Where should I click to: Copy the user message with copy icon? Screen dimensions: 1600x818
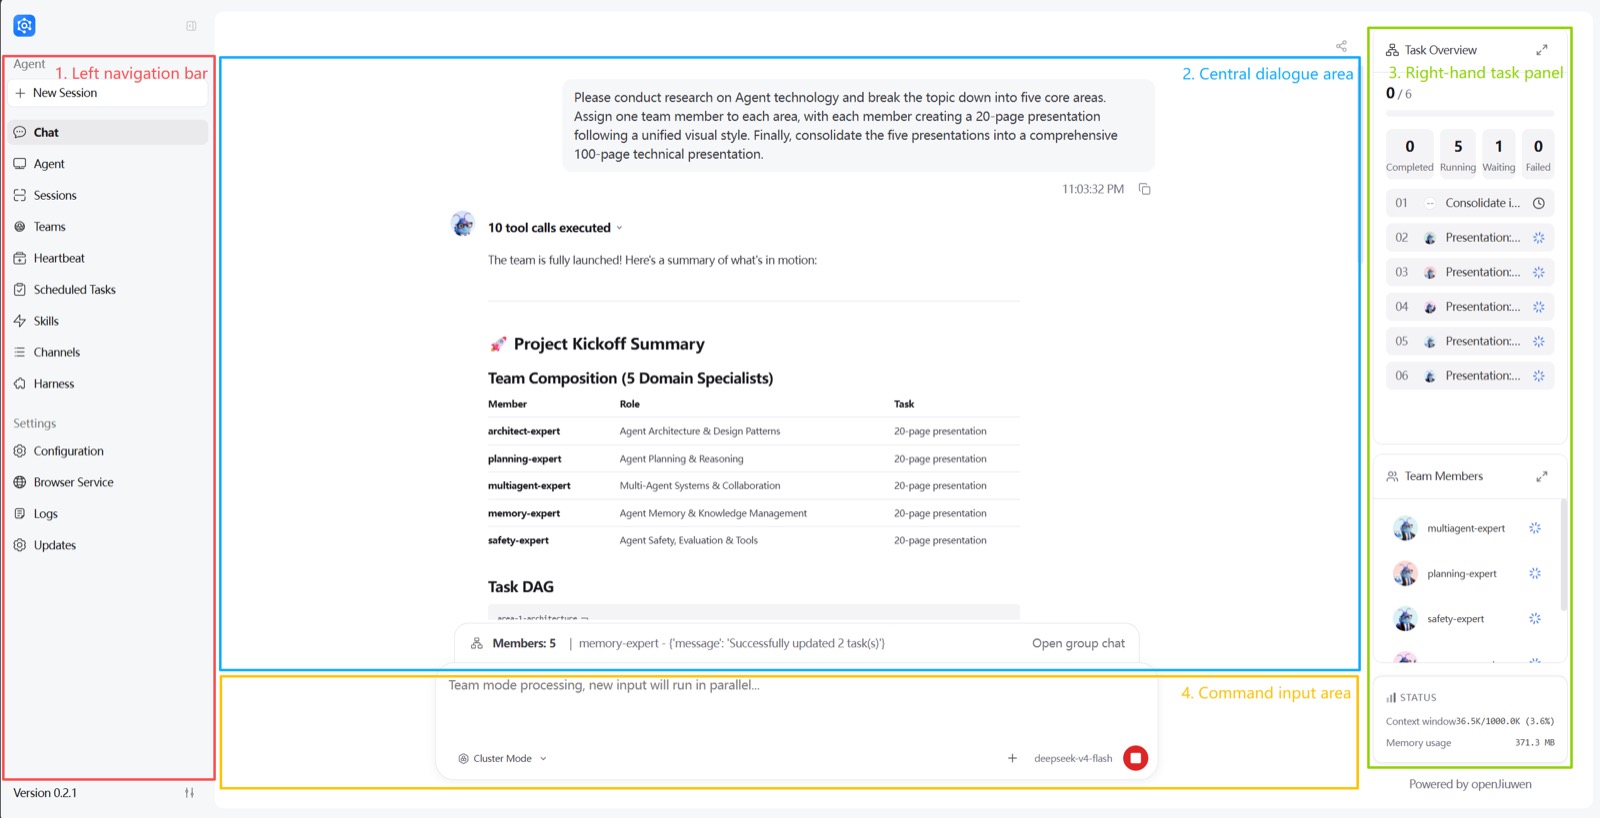1145,189
